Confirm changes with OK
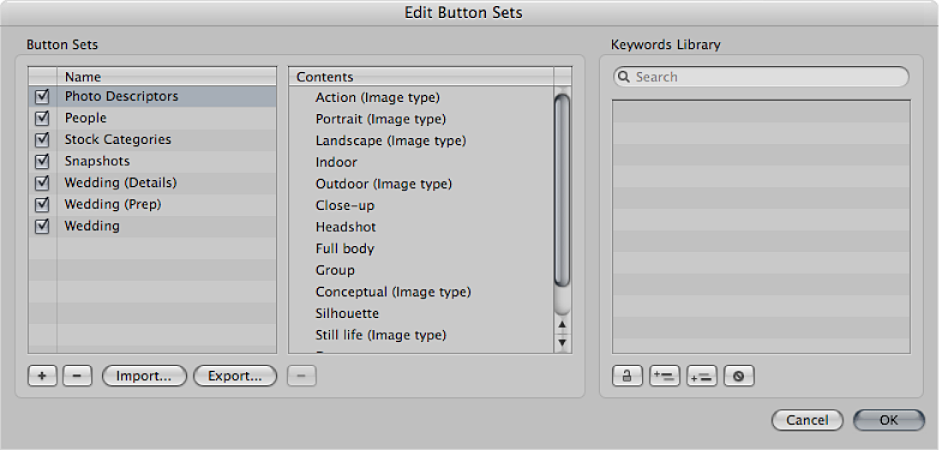 click(889, 420)
